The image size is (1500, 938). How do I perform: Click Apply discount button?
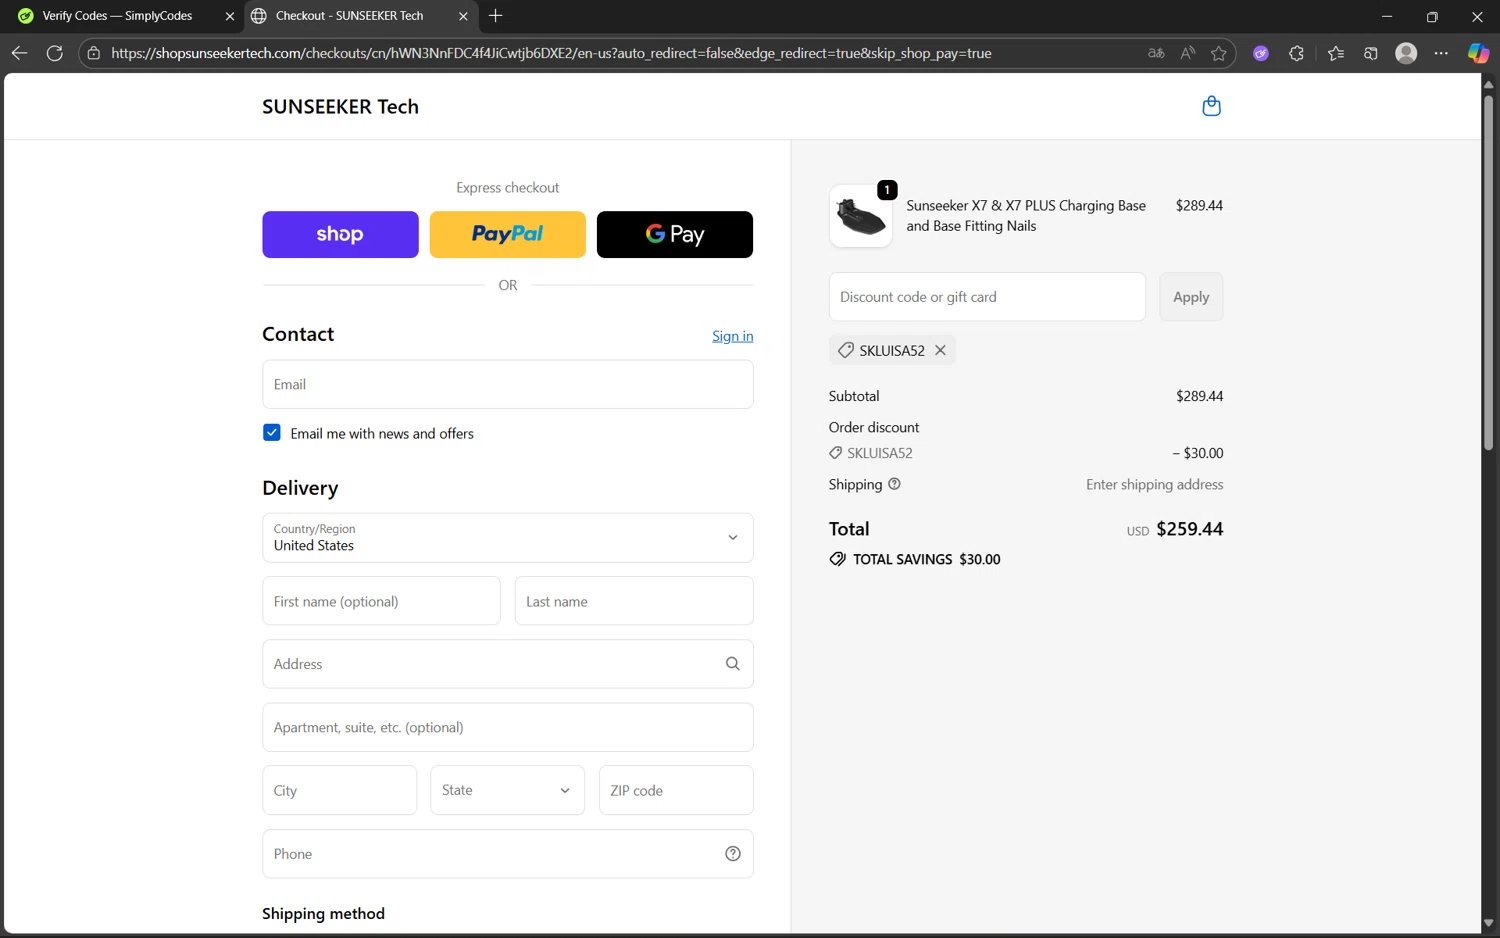tap(1191, 297)
